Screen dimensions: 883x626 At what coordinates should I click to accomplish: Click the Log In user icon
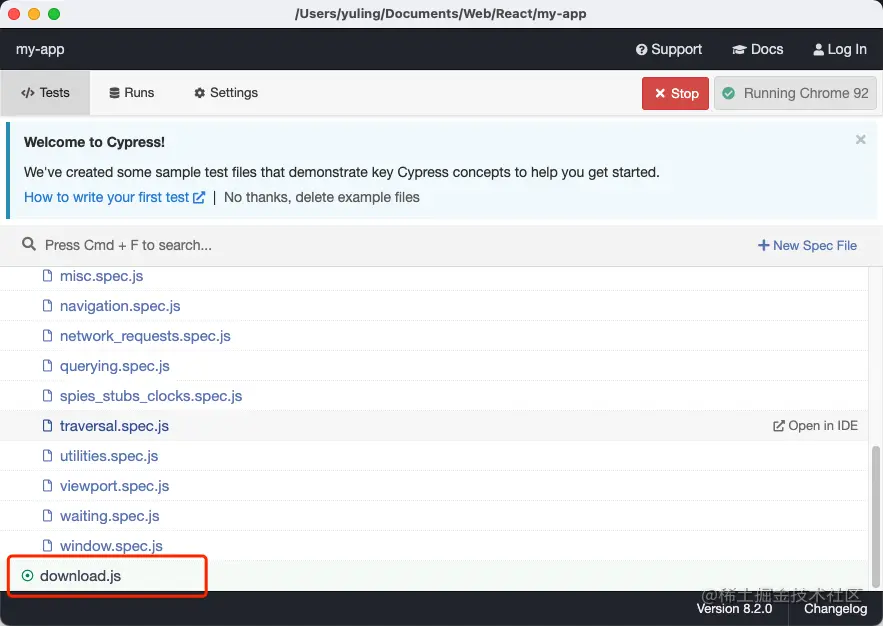point(819,50)
